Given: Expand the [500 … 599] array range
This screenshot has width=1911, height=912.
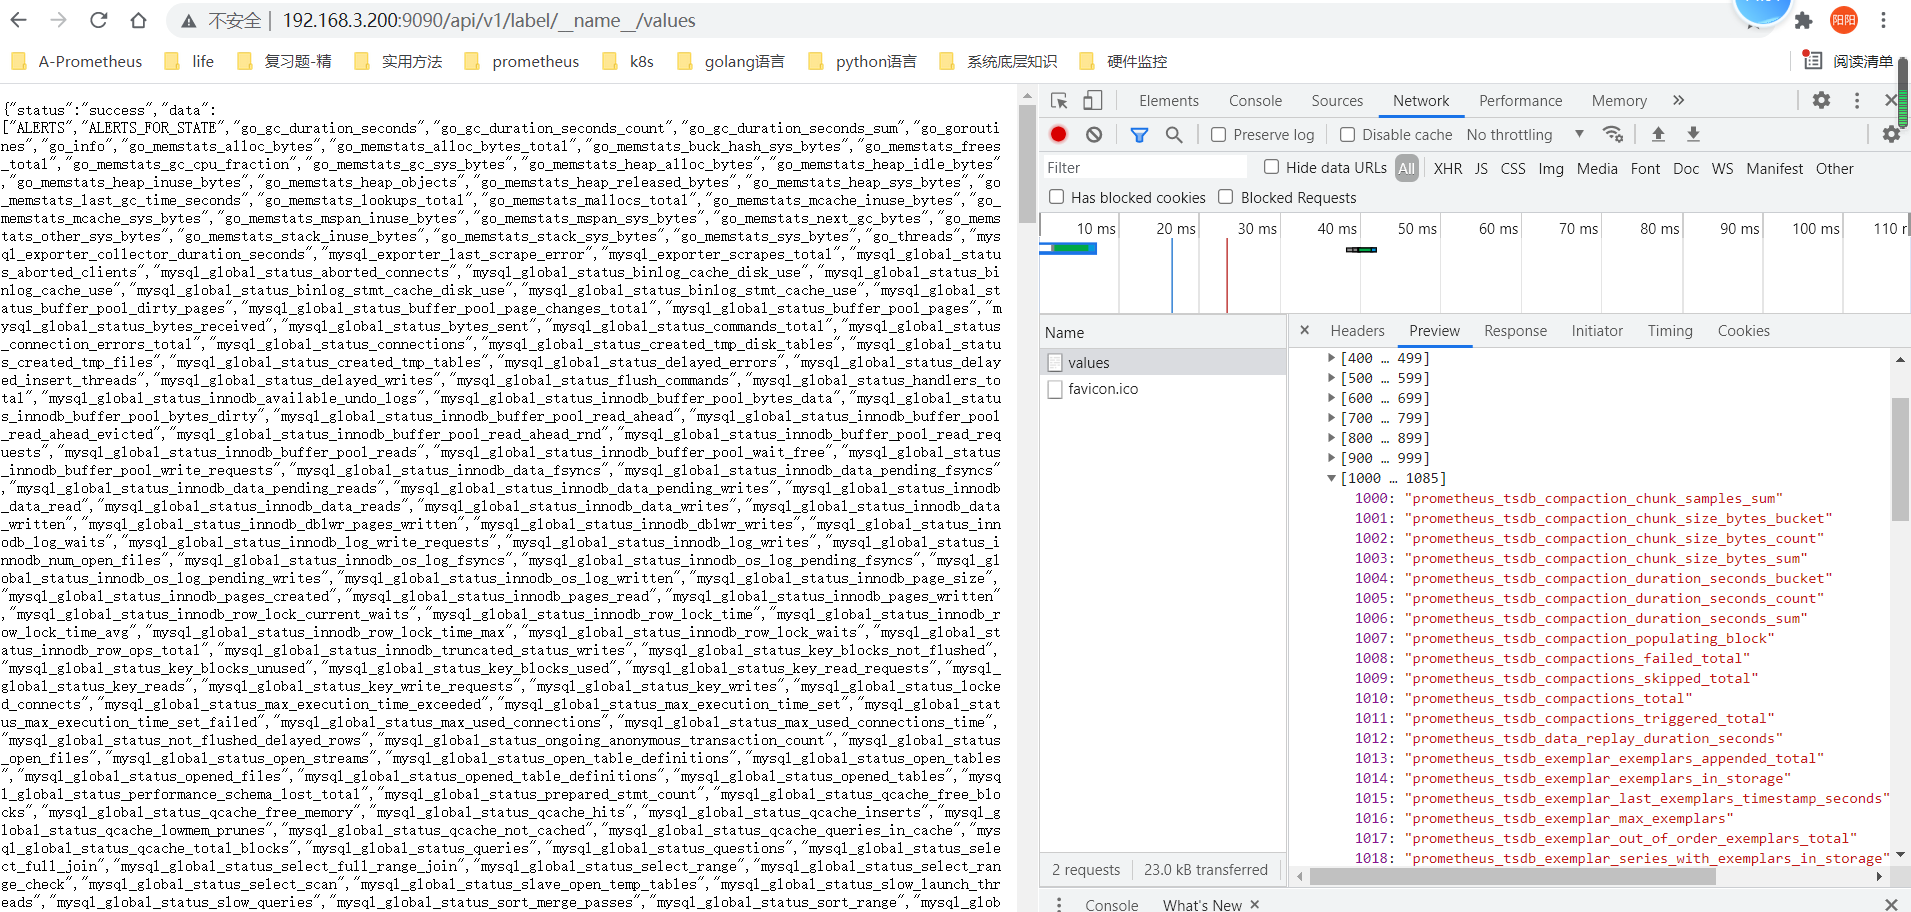Looking at the screenshot, I should (1331, 378).
